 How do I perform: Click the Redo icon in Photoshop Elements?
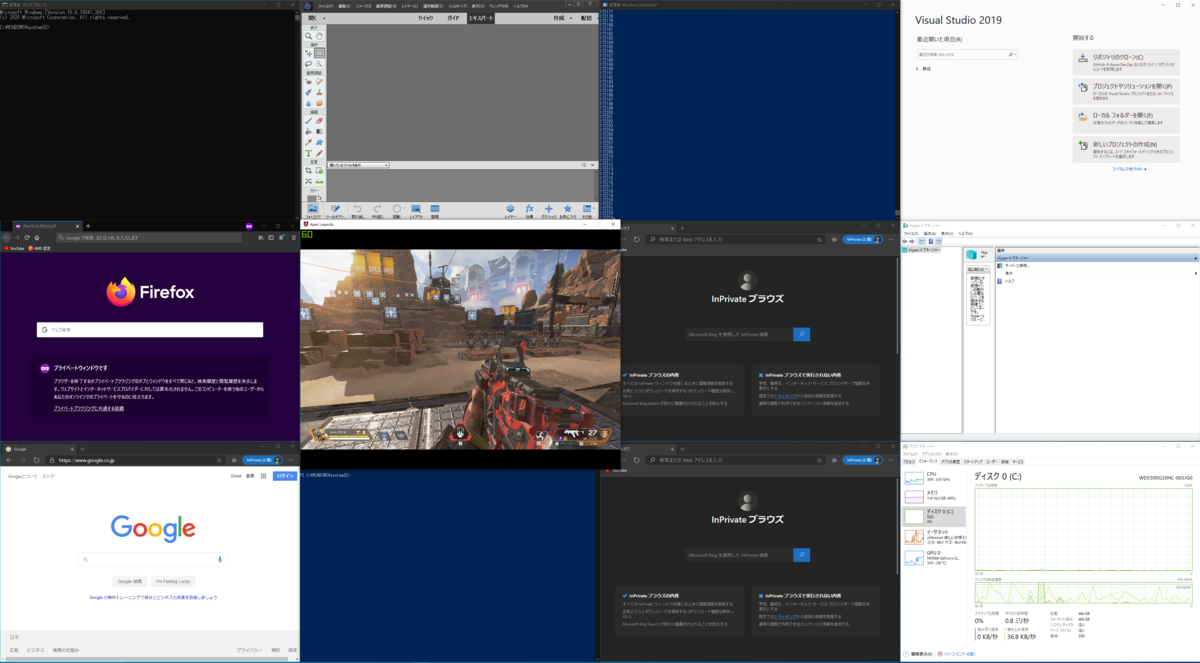[x=378, y=209]
